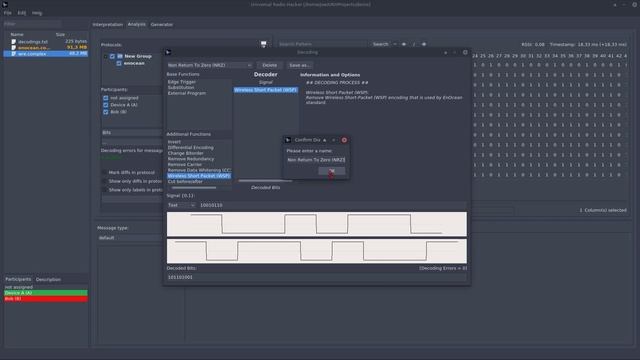
Task: Enable Mark diffs in protocol
Action: click(105, 173)
